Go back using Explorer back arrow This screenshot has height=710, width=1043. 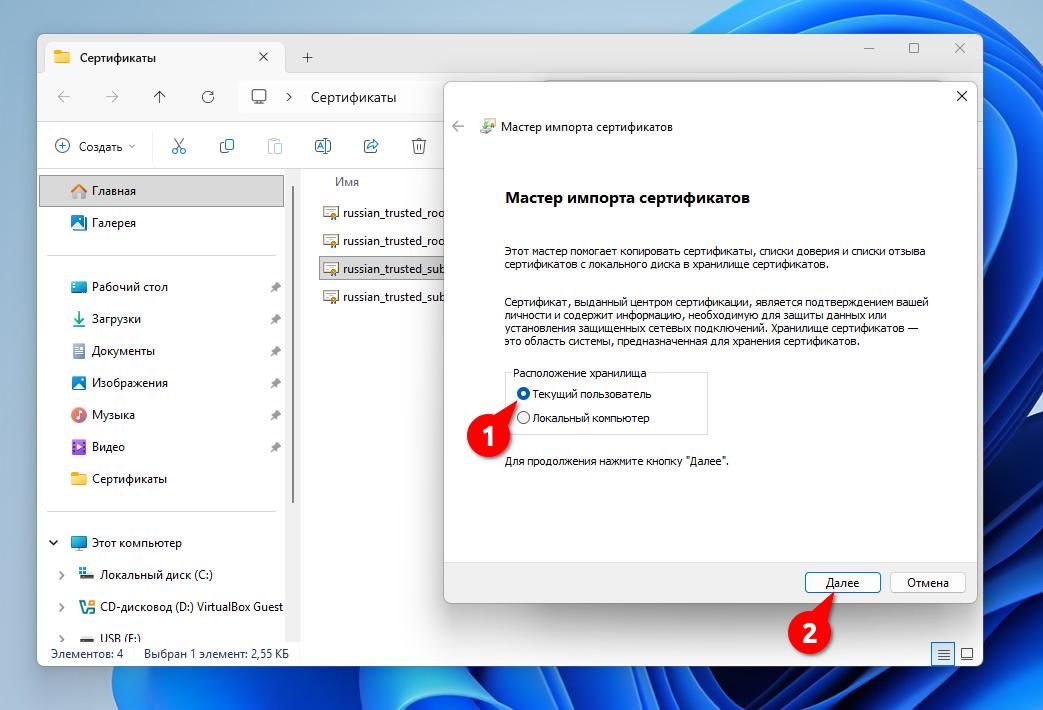[x=64, y=97]
